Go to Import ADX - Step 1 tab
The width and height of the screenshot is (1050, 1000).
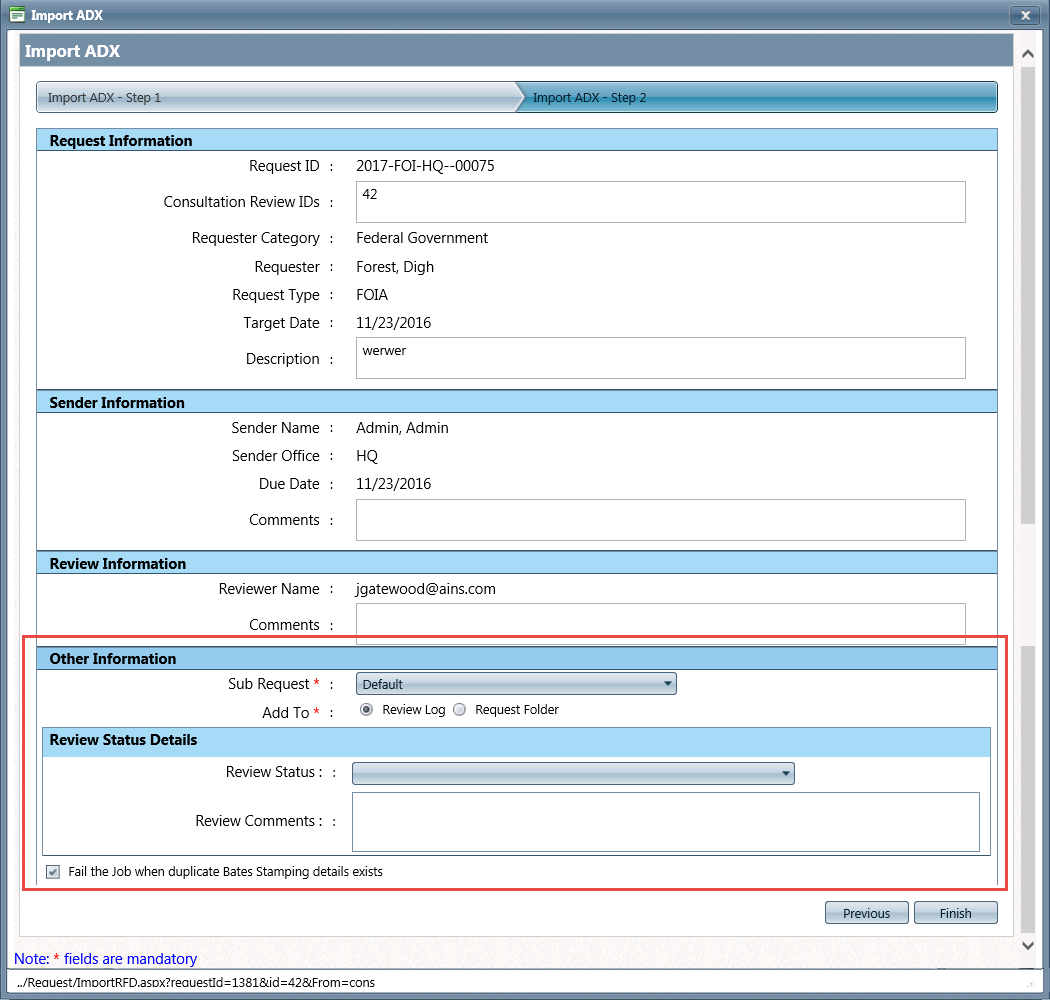coord(276,97)
